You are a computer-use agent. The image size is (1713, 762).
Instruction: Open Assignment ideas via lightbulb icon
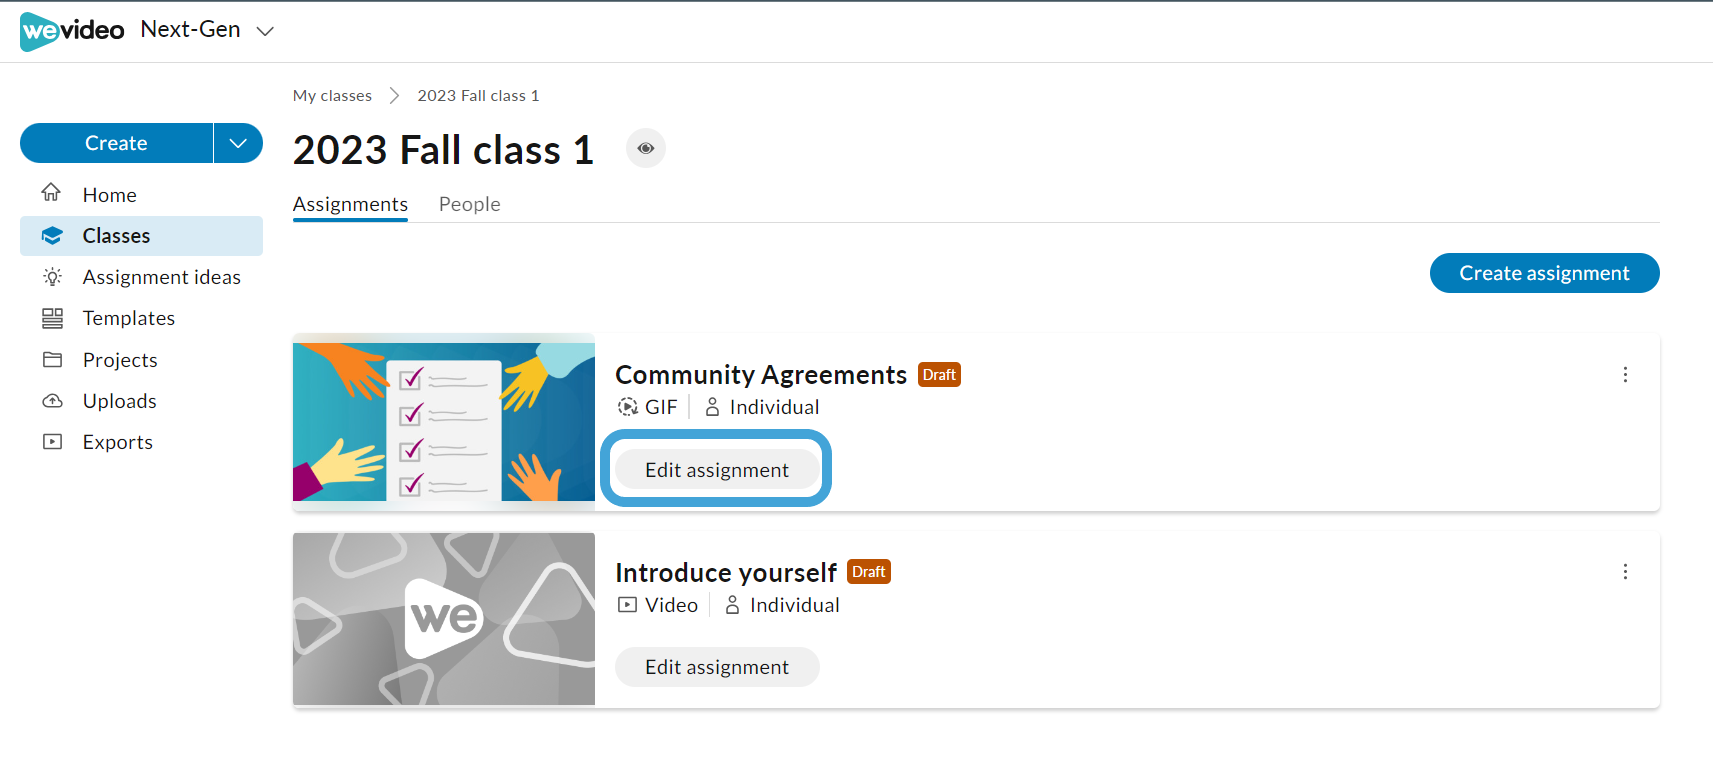point(52,277)
